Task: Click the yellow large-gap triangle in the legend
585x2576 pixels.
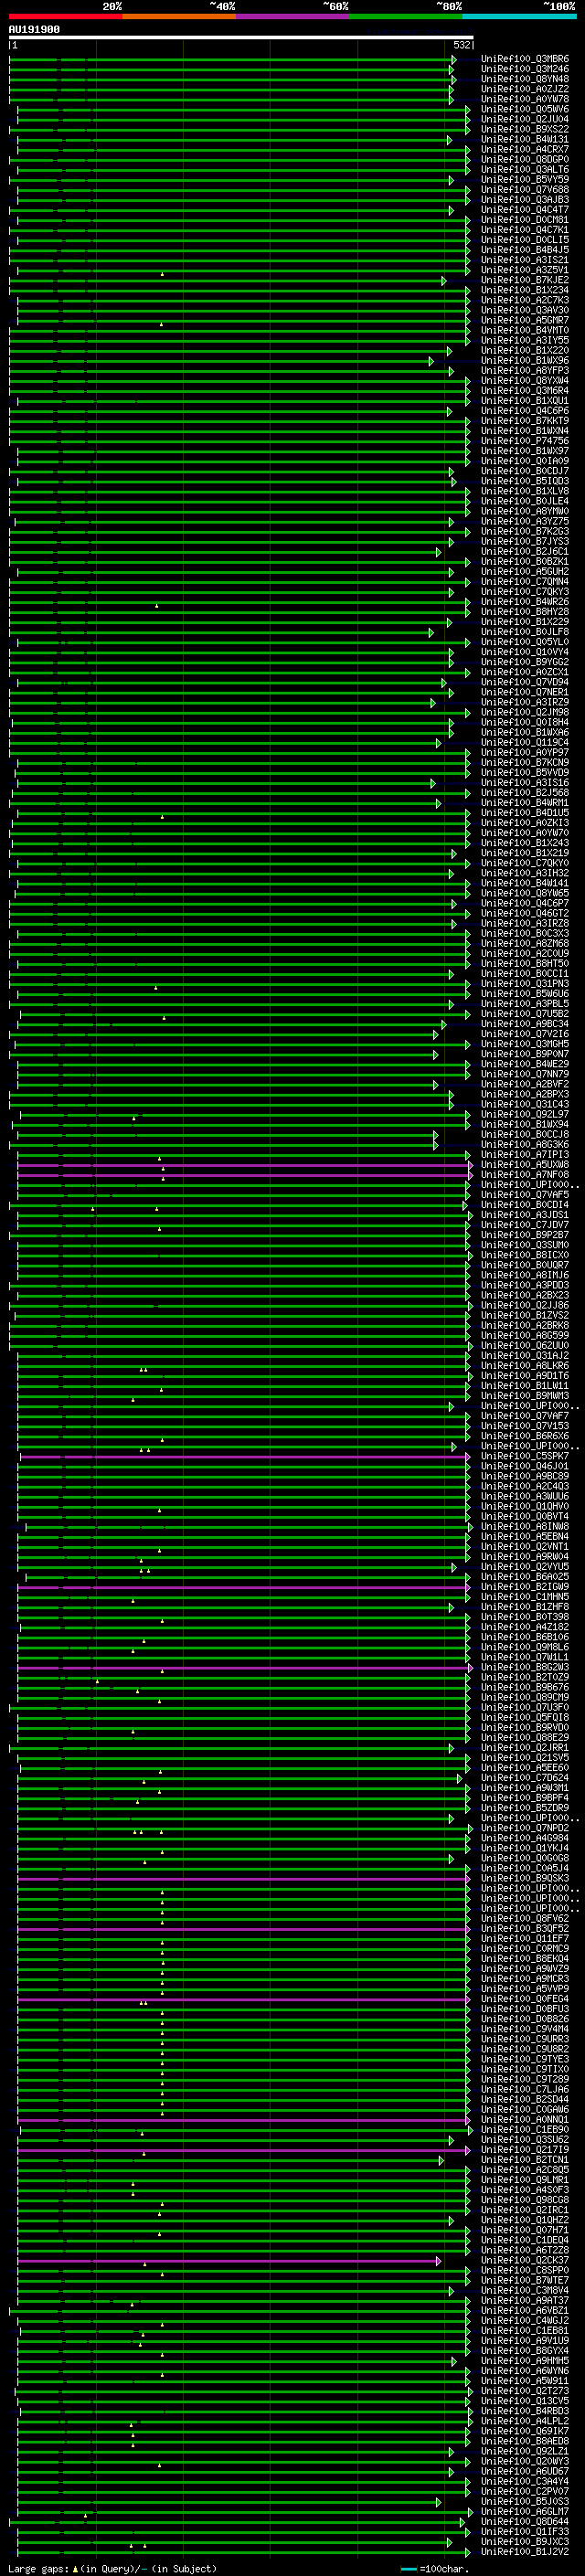Action: point(75,2569)
